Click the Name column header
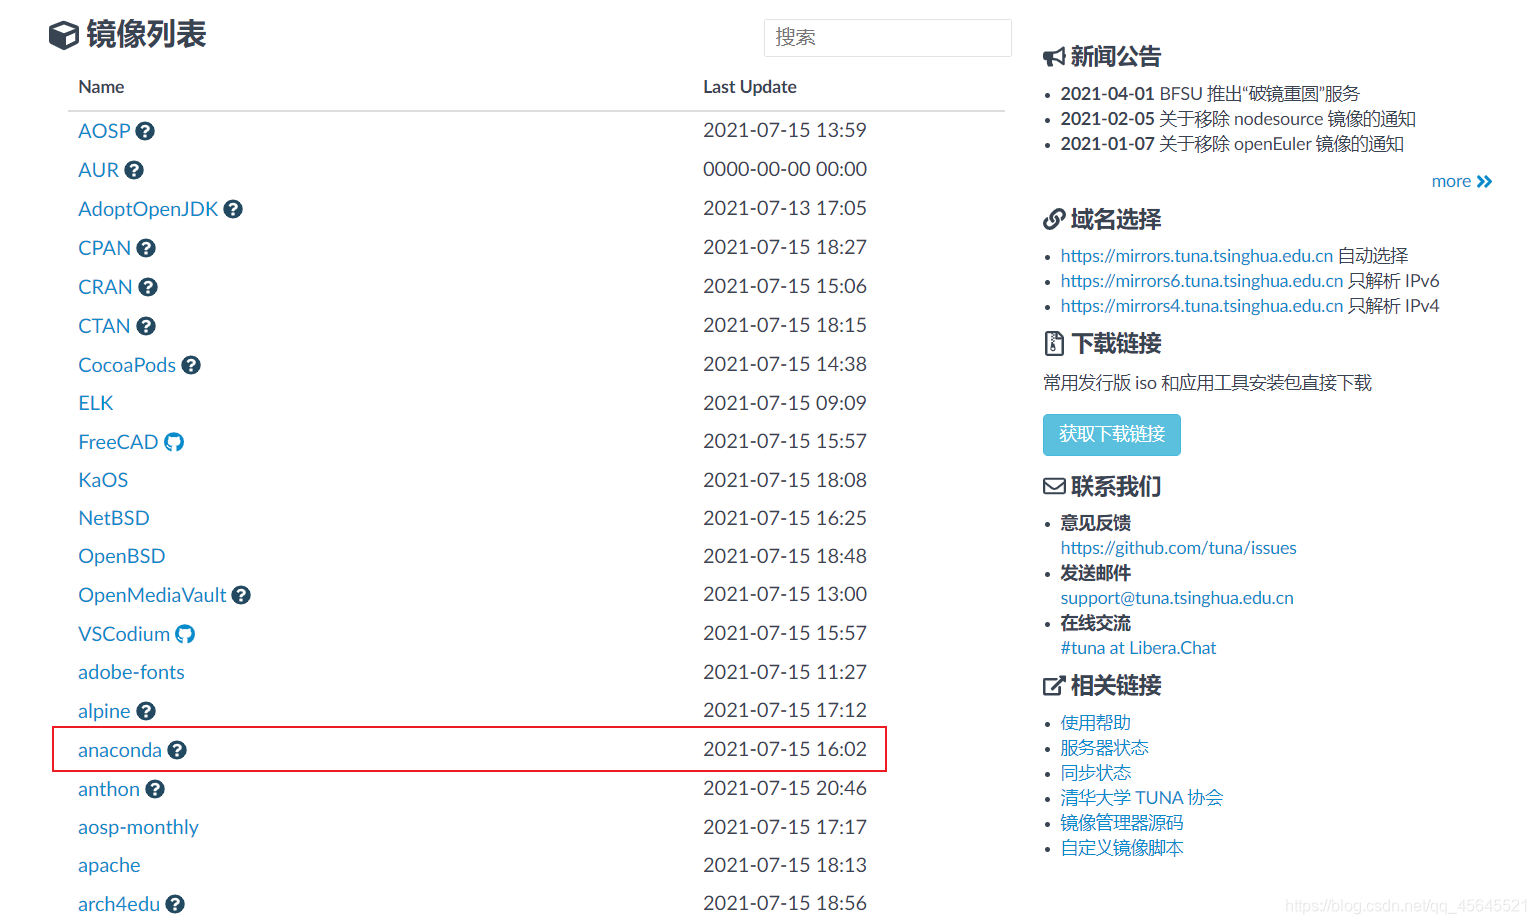 101,87
